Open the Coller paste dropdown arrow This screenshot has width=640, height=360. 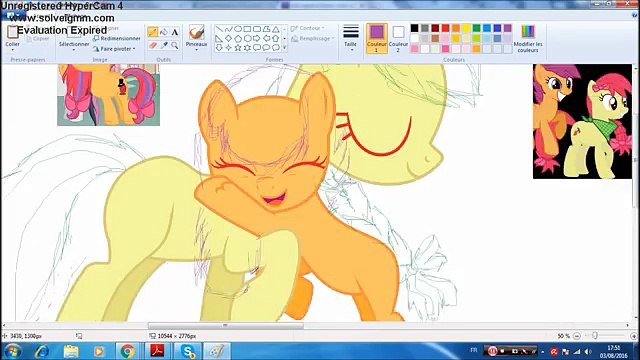pos(12,50)
